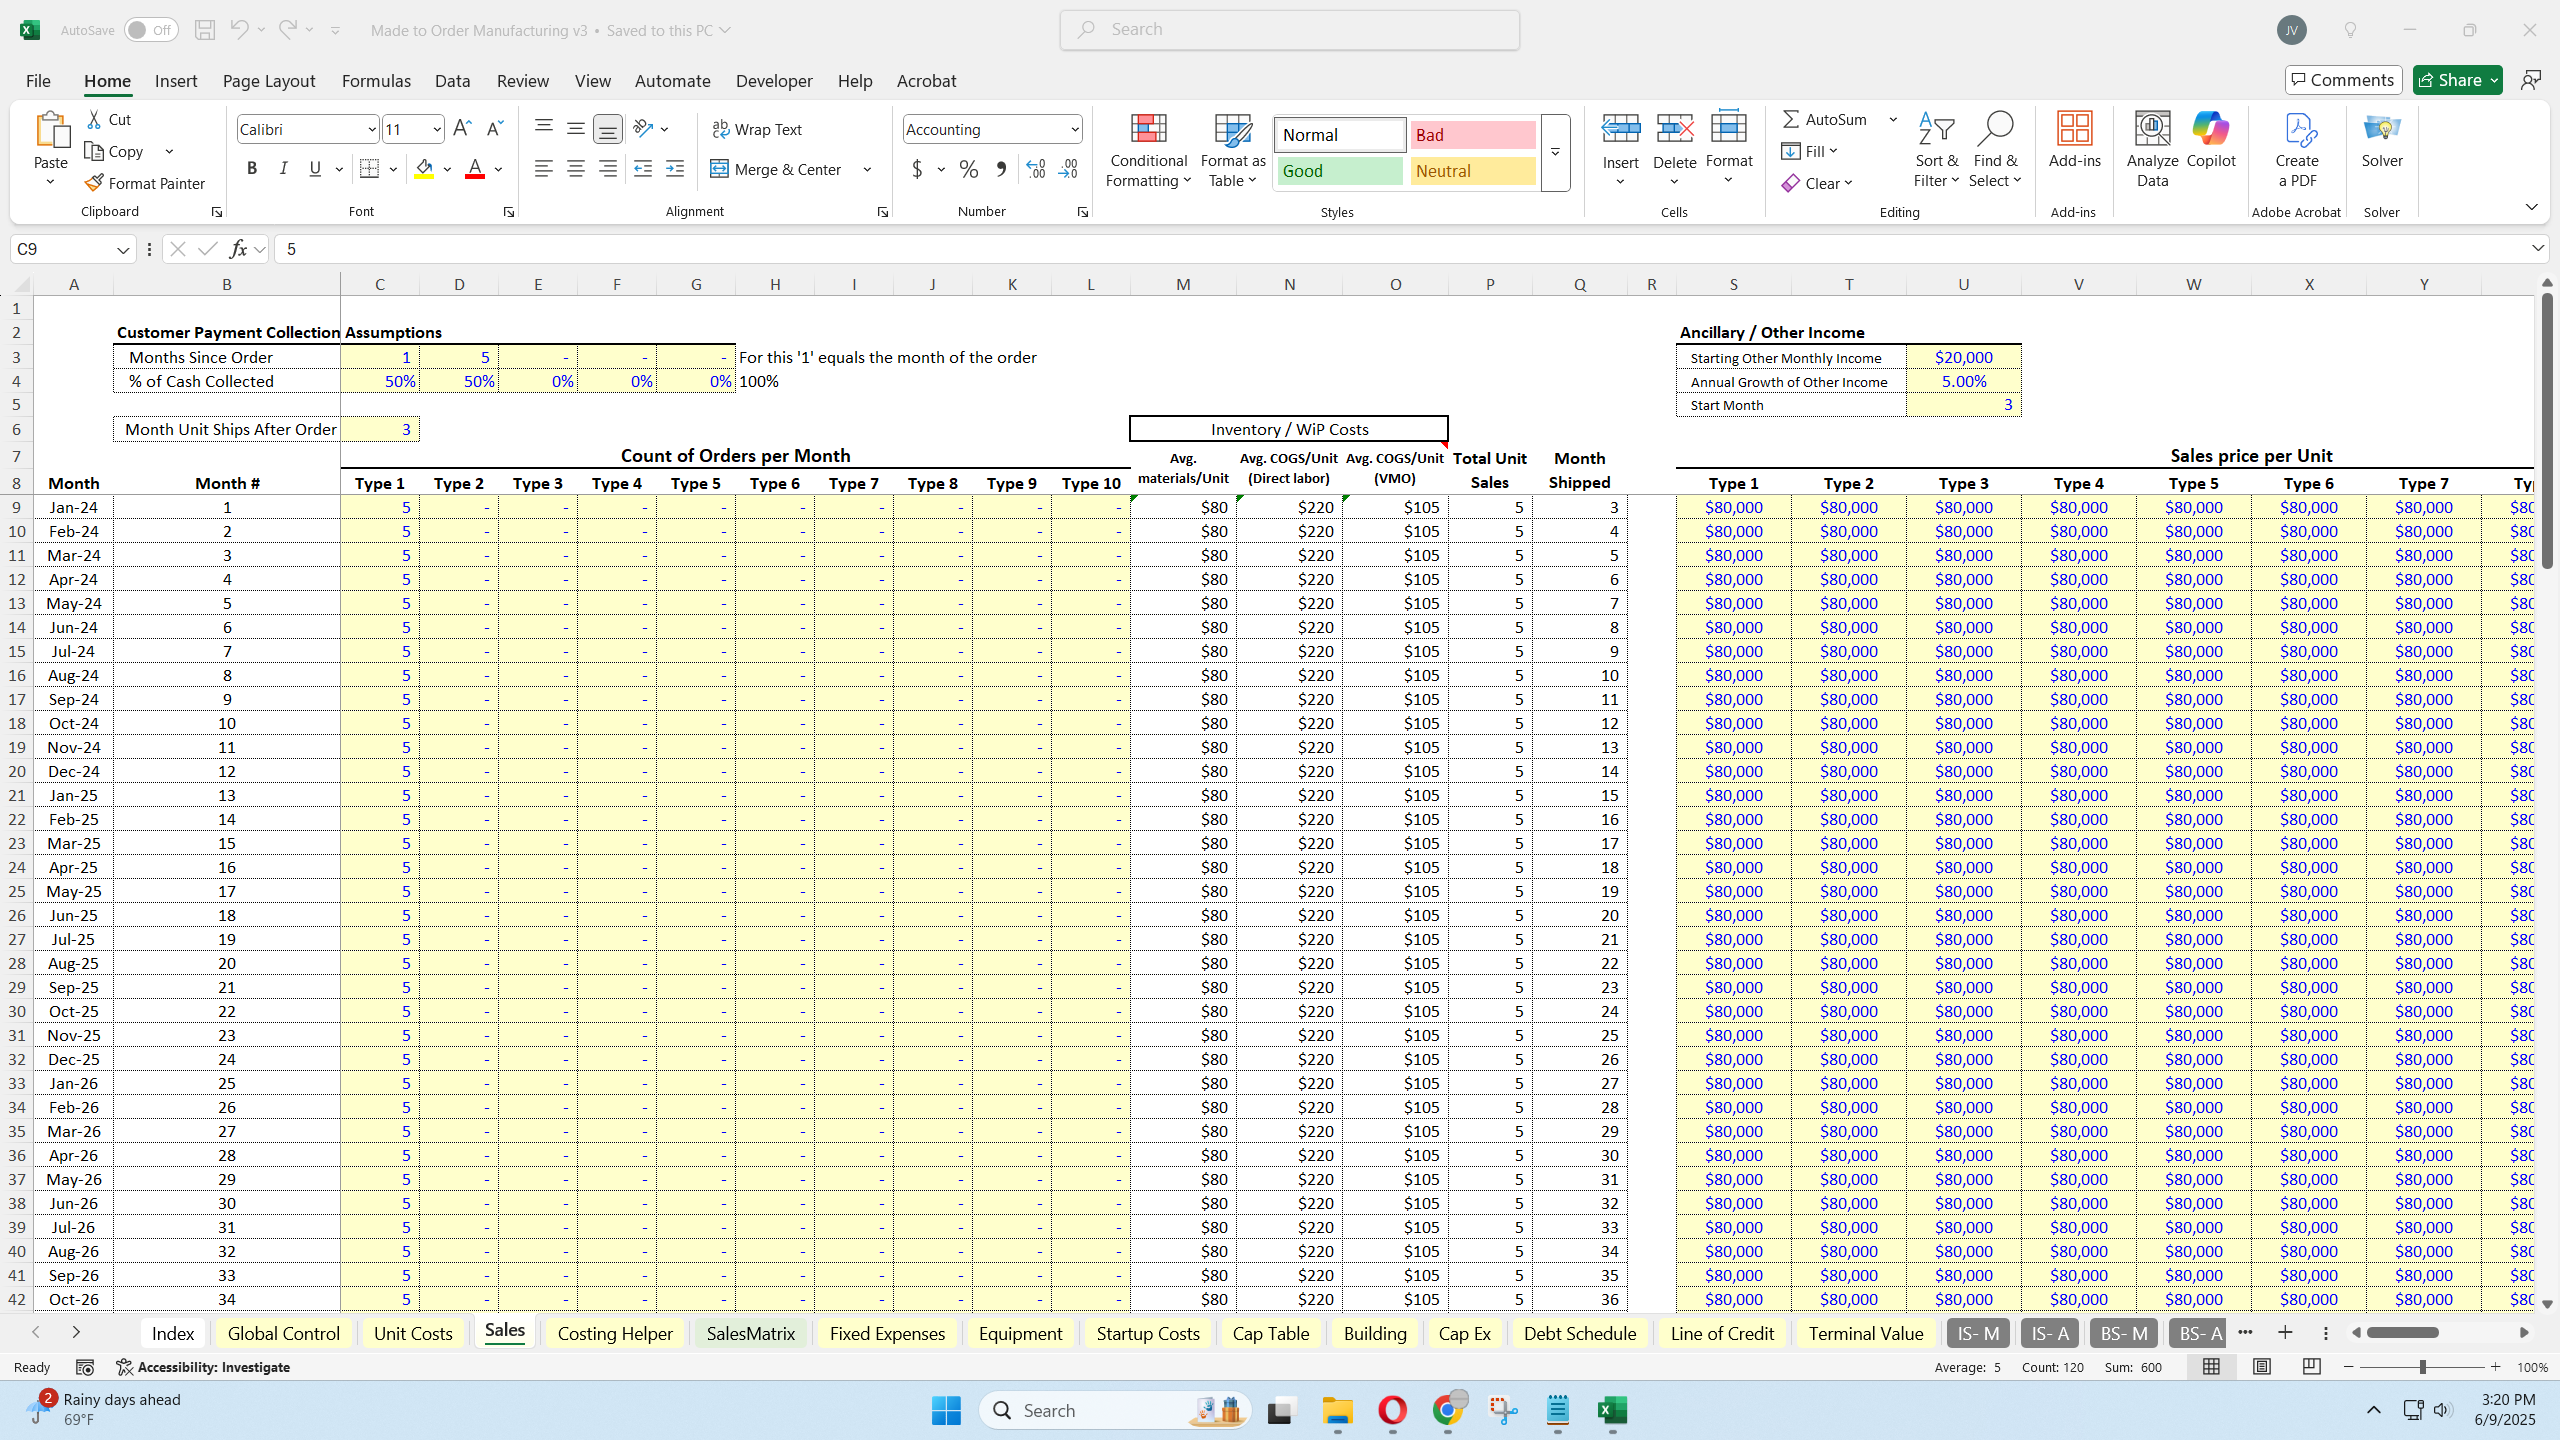
Task: Click the Comma Style icon
Action: [x=1001, y=169]
